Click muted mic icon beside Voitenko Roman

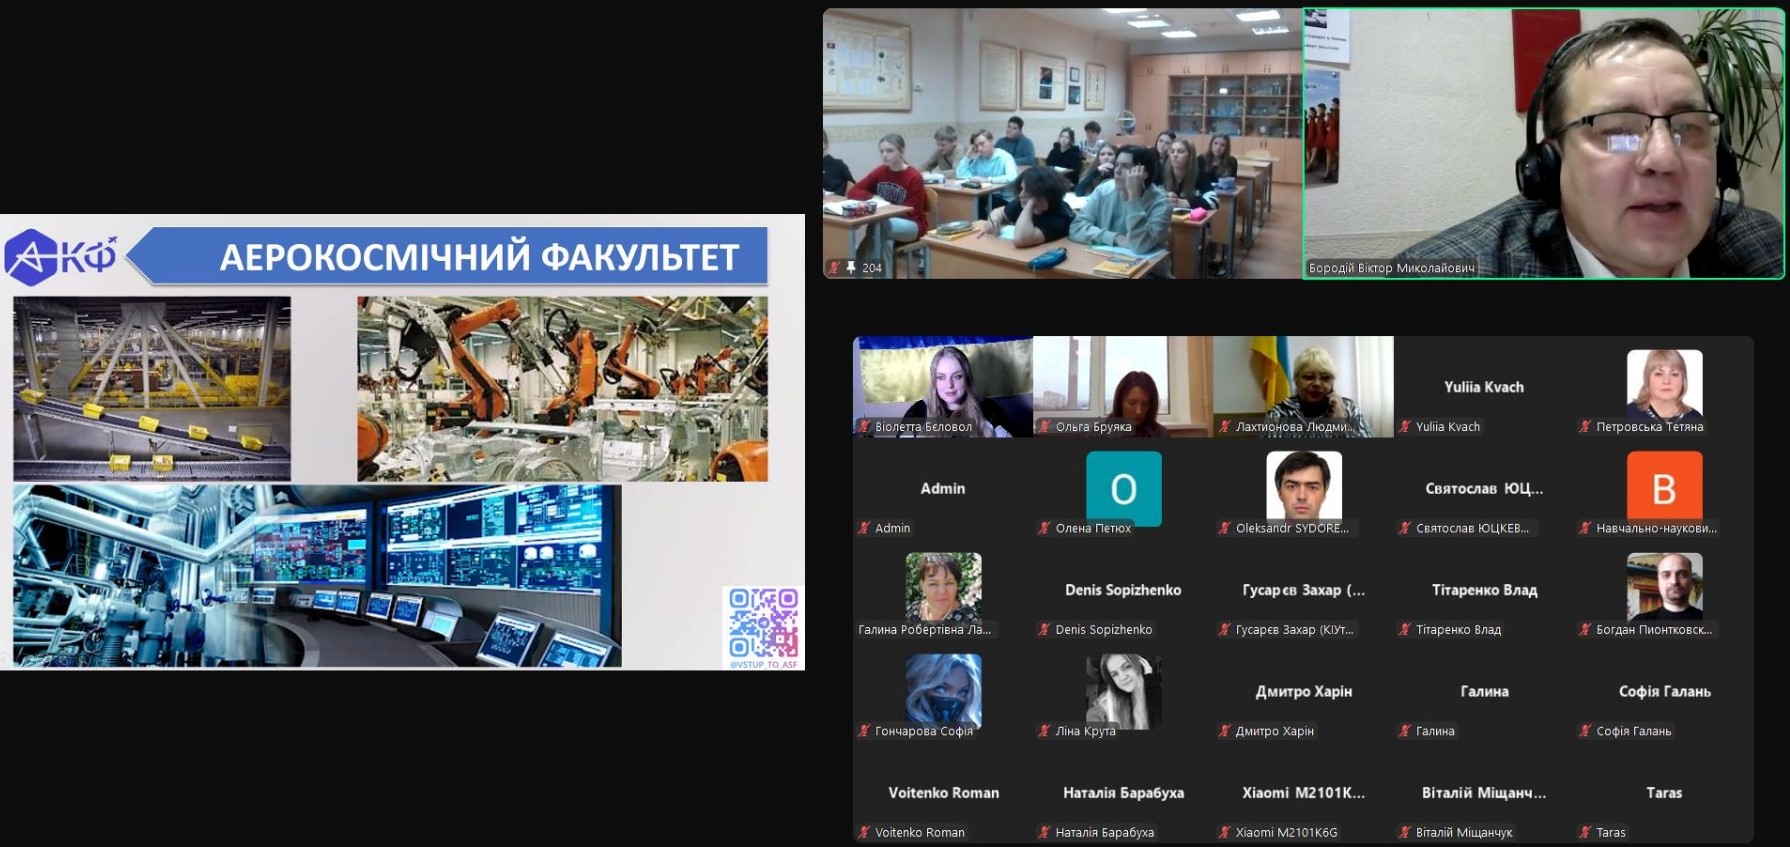864,832
